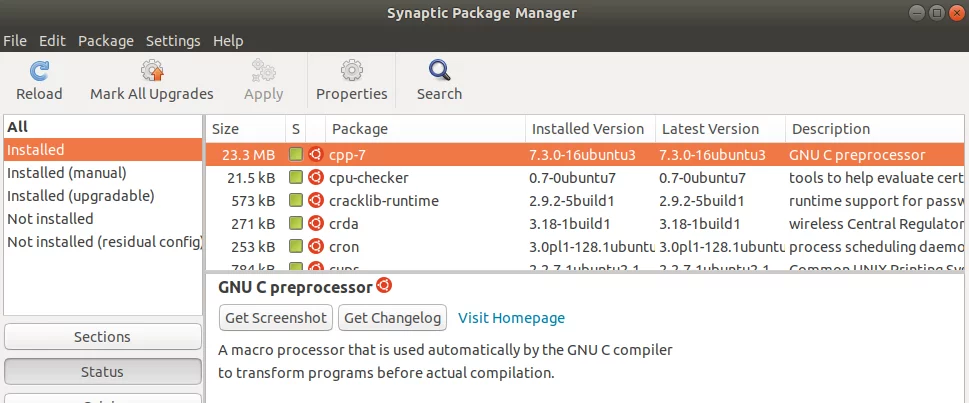The height and width of the screenshot is (403, 969).
Task: Click the Ubuntu support icon beside cpu-checker
Action: (x=315, y=178)
